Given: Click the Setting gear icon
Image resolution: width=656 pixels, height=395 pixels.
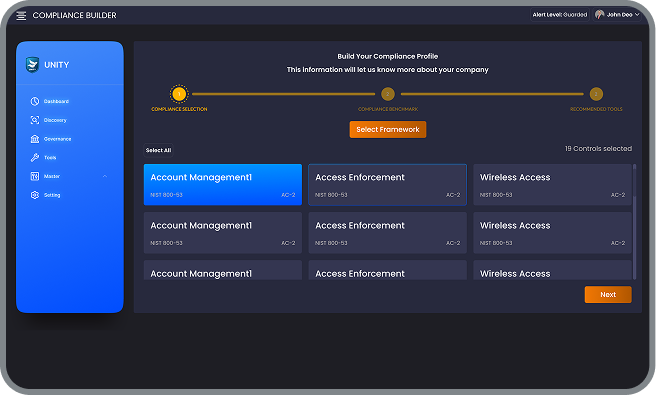Looking at the screenshot, I should click(x=35, y=195).
